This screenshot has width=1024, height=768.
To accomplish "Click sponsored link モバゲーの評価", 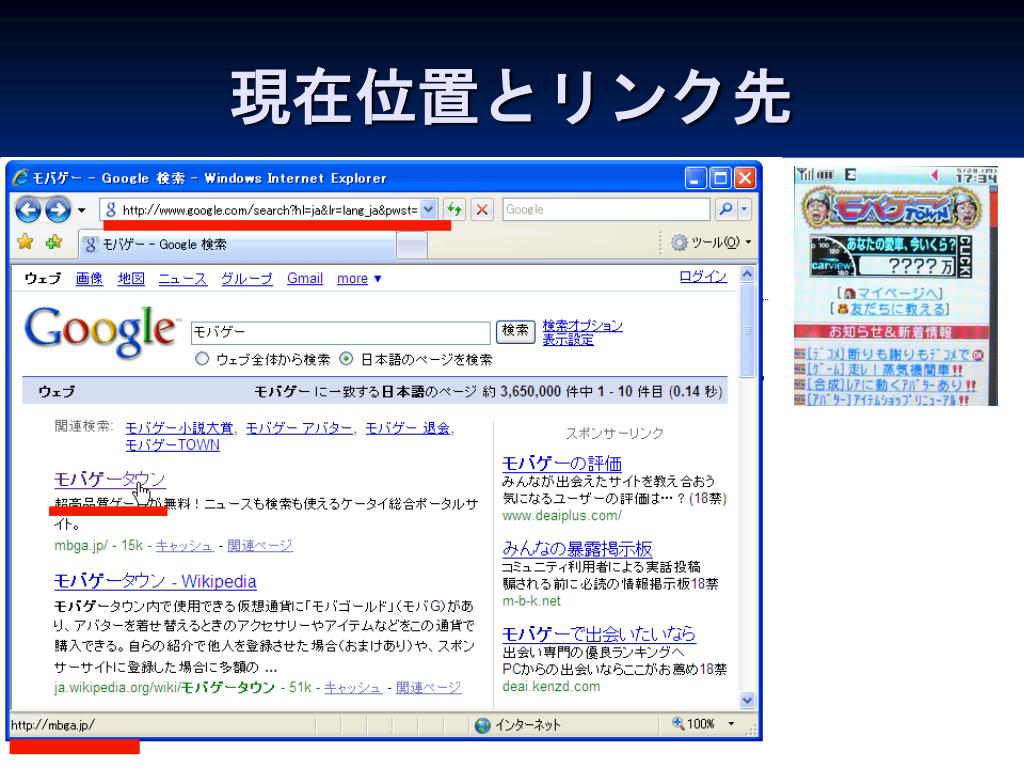I will tap(562, 464).
